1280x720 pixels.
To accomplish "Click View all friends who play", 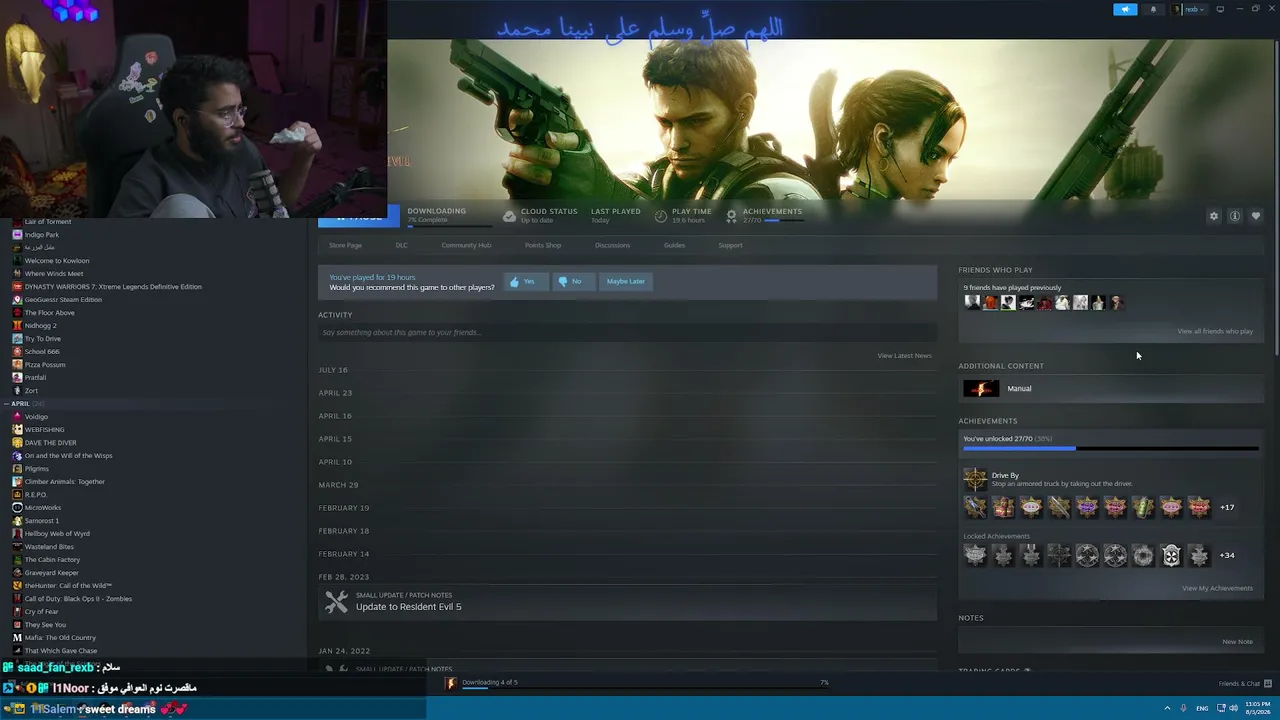I will click(x=1215, y=331).
